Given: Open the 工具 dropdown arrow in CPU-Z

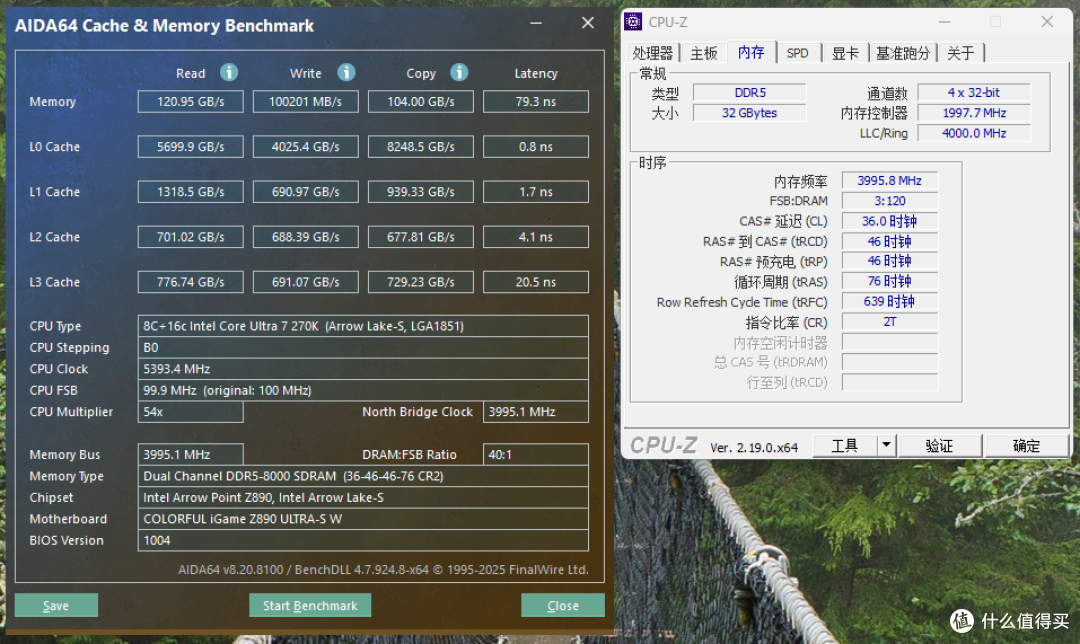Looking at the screenshot, I should (x=886, y=446).
